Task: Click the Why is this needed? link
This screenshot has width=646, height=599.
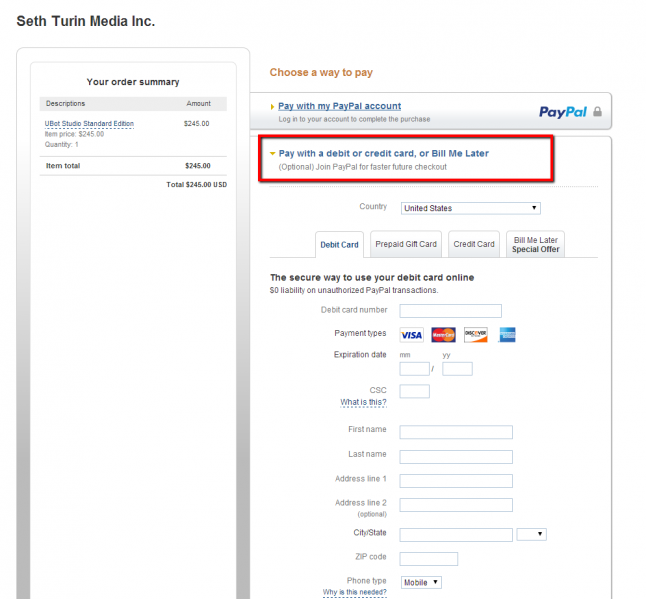Action: [x=355, y=592]
